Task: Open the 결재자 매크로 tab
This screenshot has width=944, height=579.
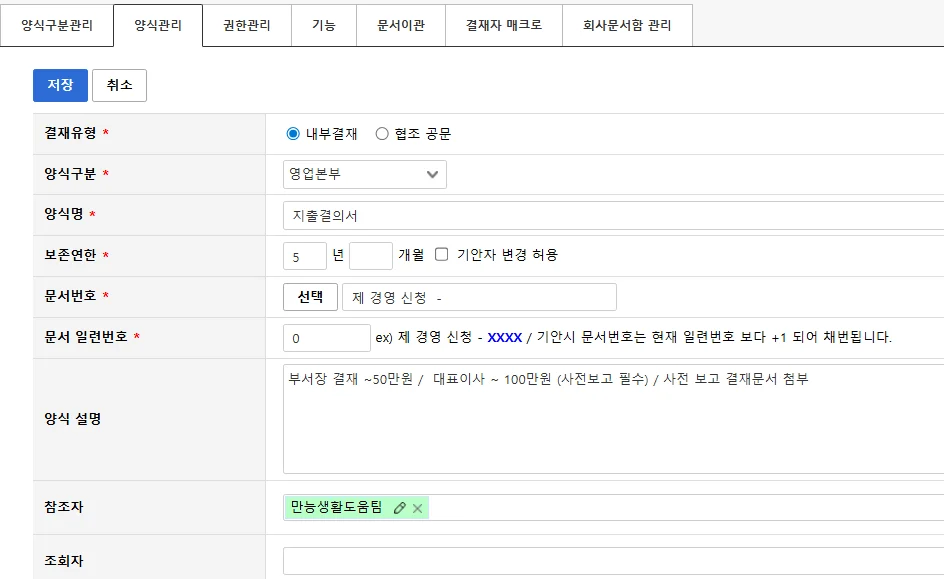Action: coord(504,26)
